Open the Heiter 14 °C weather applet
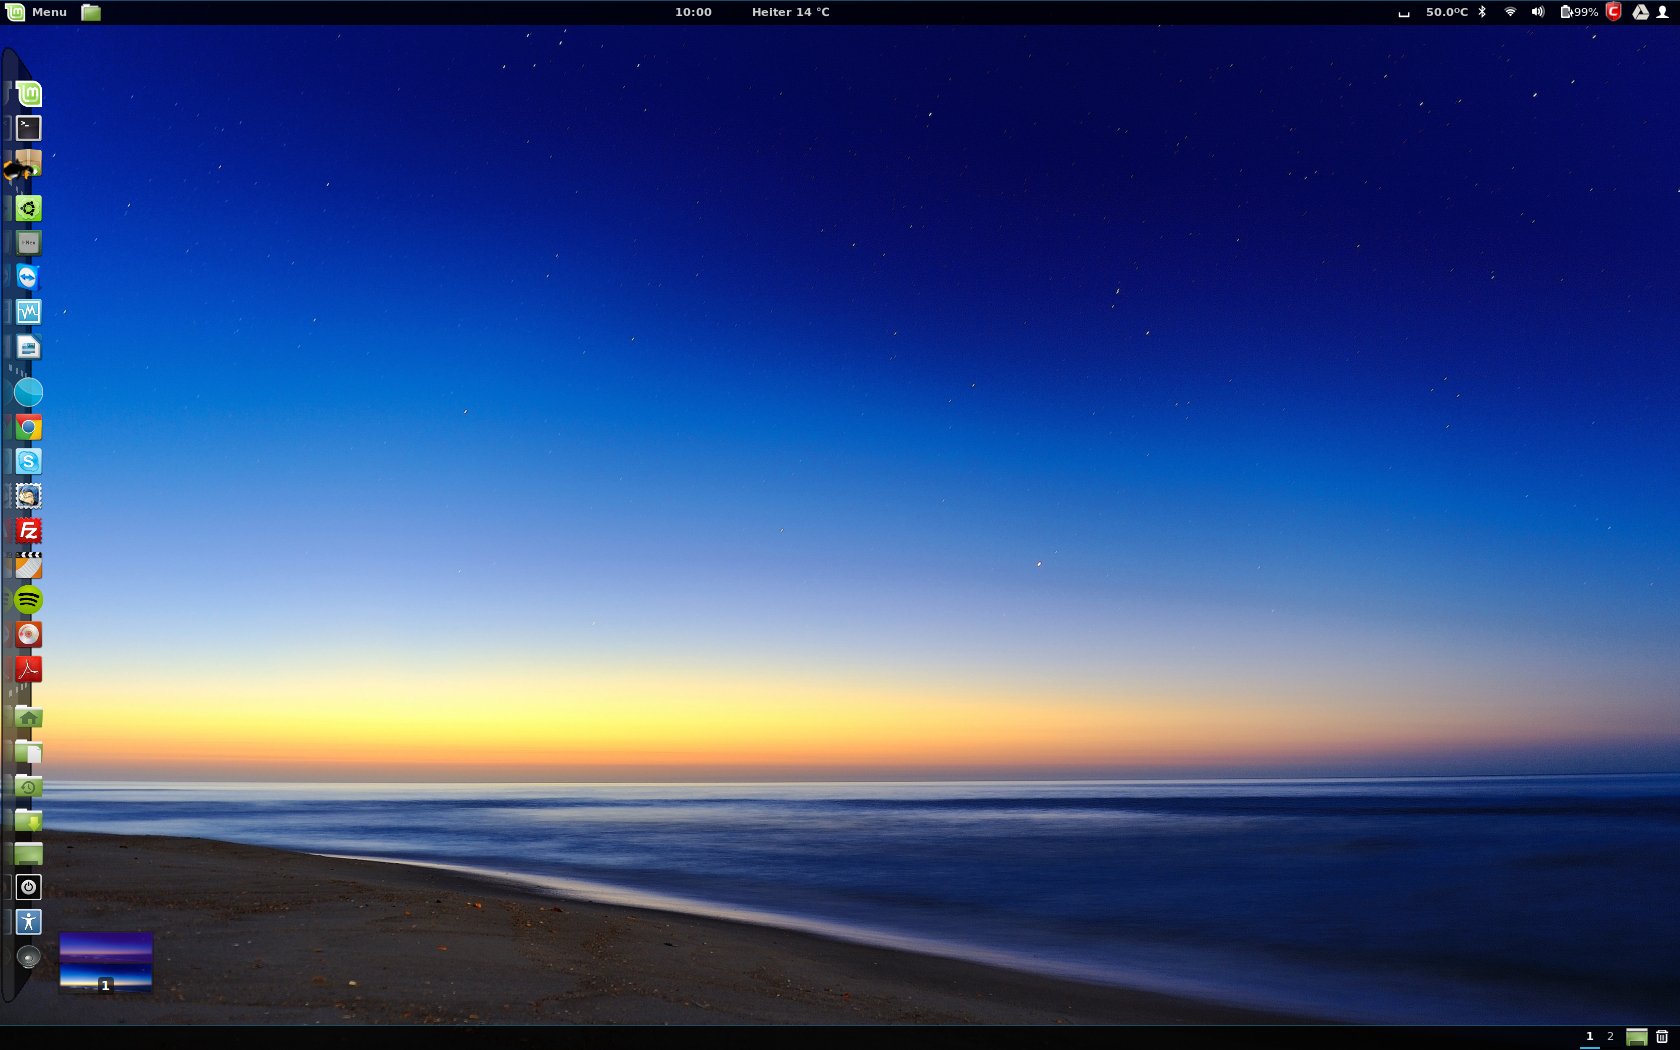 [790, 12]
